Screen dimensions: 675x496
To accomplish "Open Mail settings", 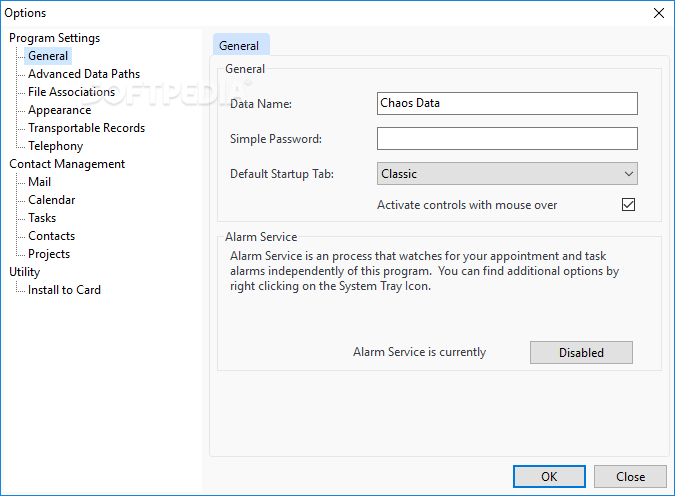I will tap(40, 182).
